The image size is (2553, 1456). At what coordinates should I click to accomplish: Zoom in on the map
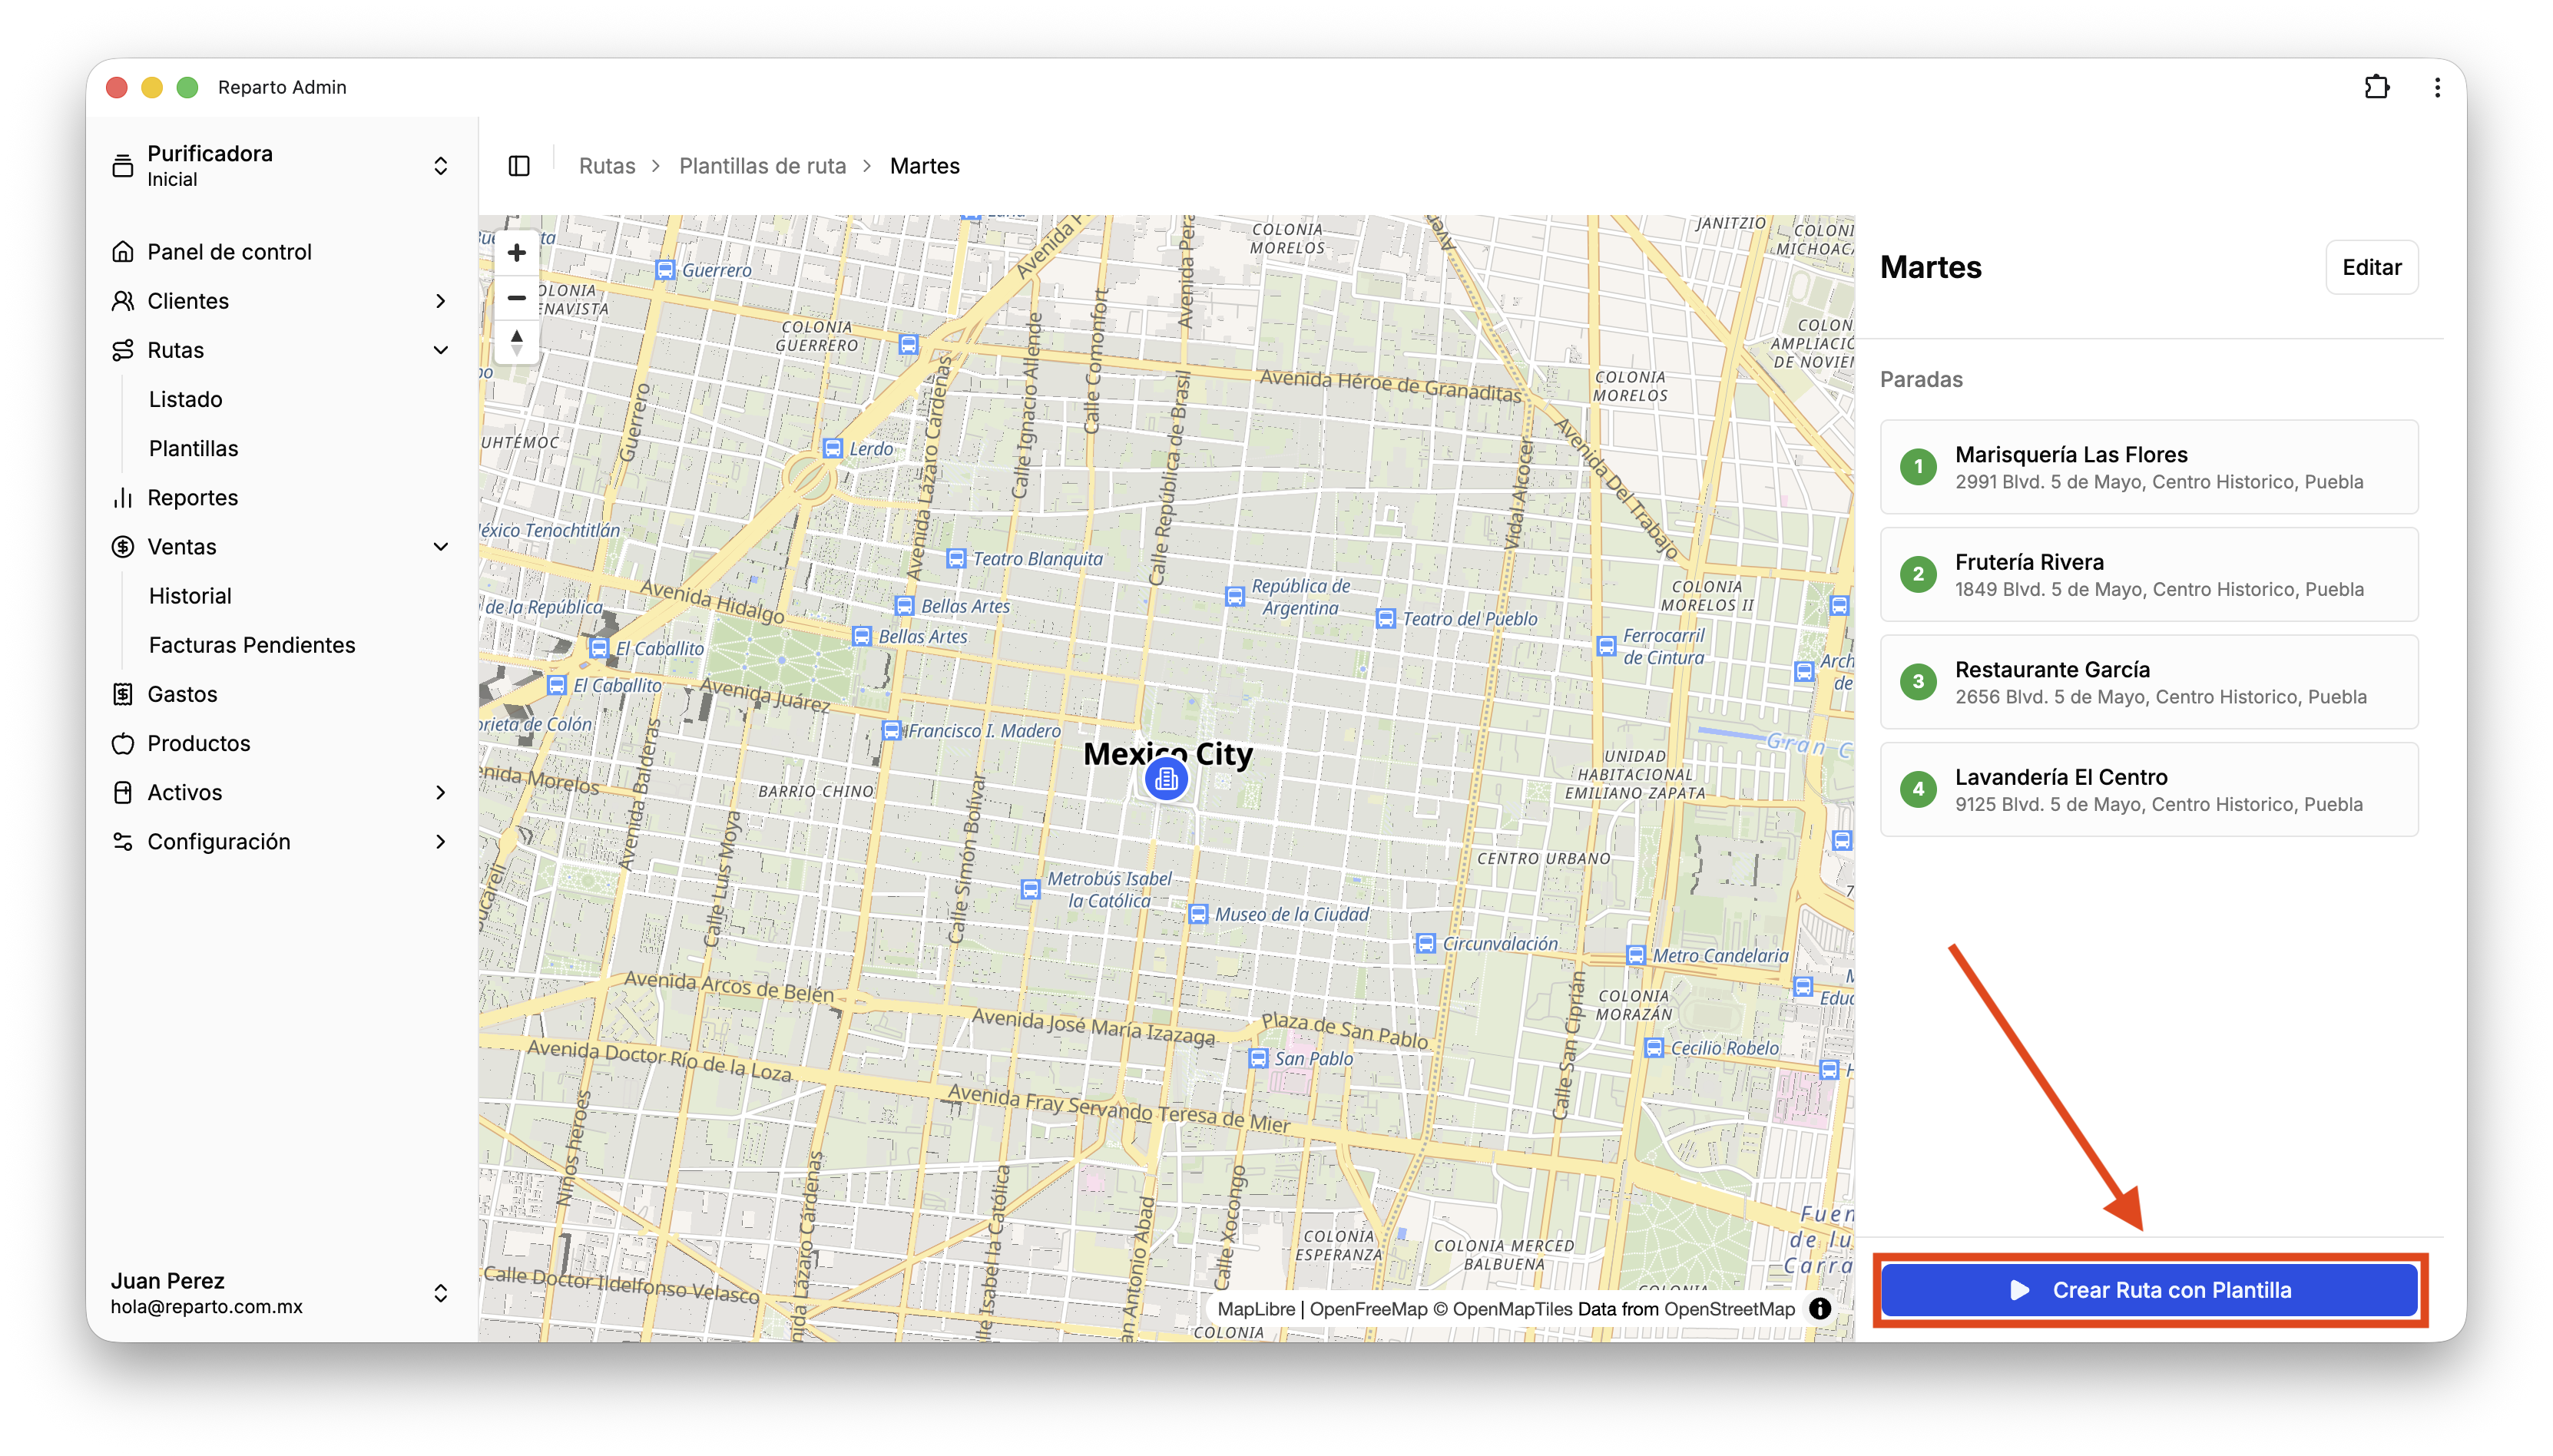[x=516, y=253]
